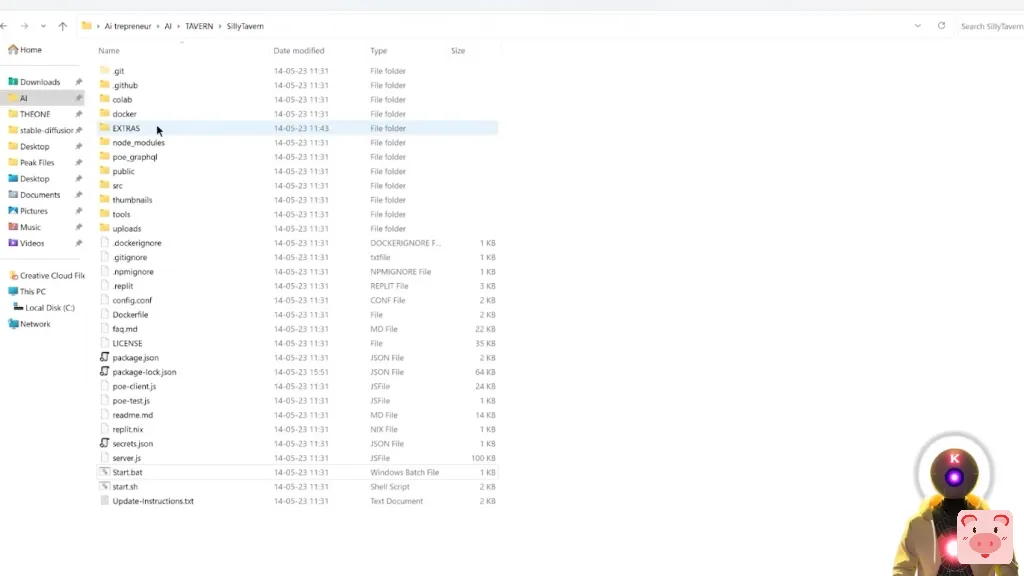Open the address bar history dropdown
This screenshot has width=1024, height=576.
click(918, 26)
